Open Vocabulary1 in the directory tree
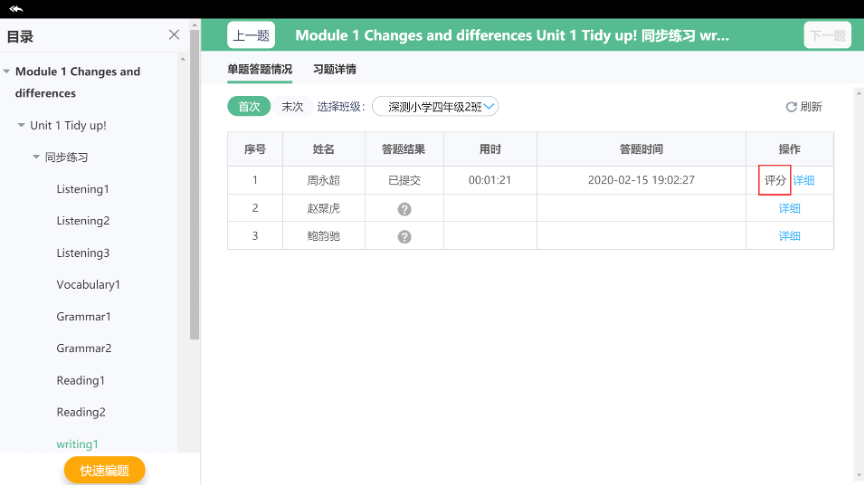The width and height of the screenshot is (864, 485). [88, 284]
